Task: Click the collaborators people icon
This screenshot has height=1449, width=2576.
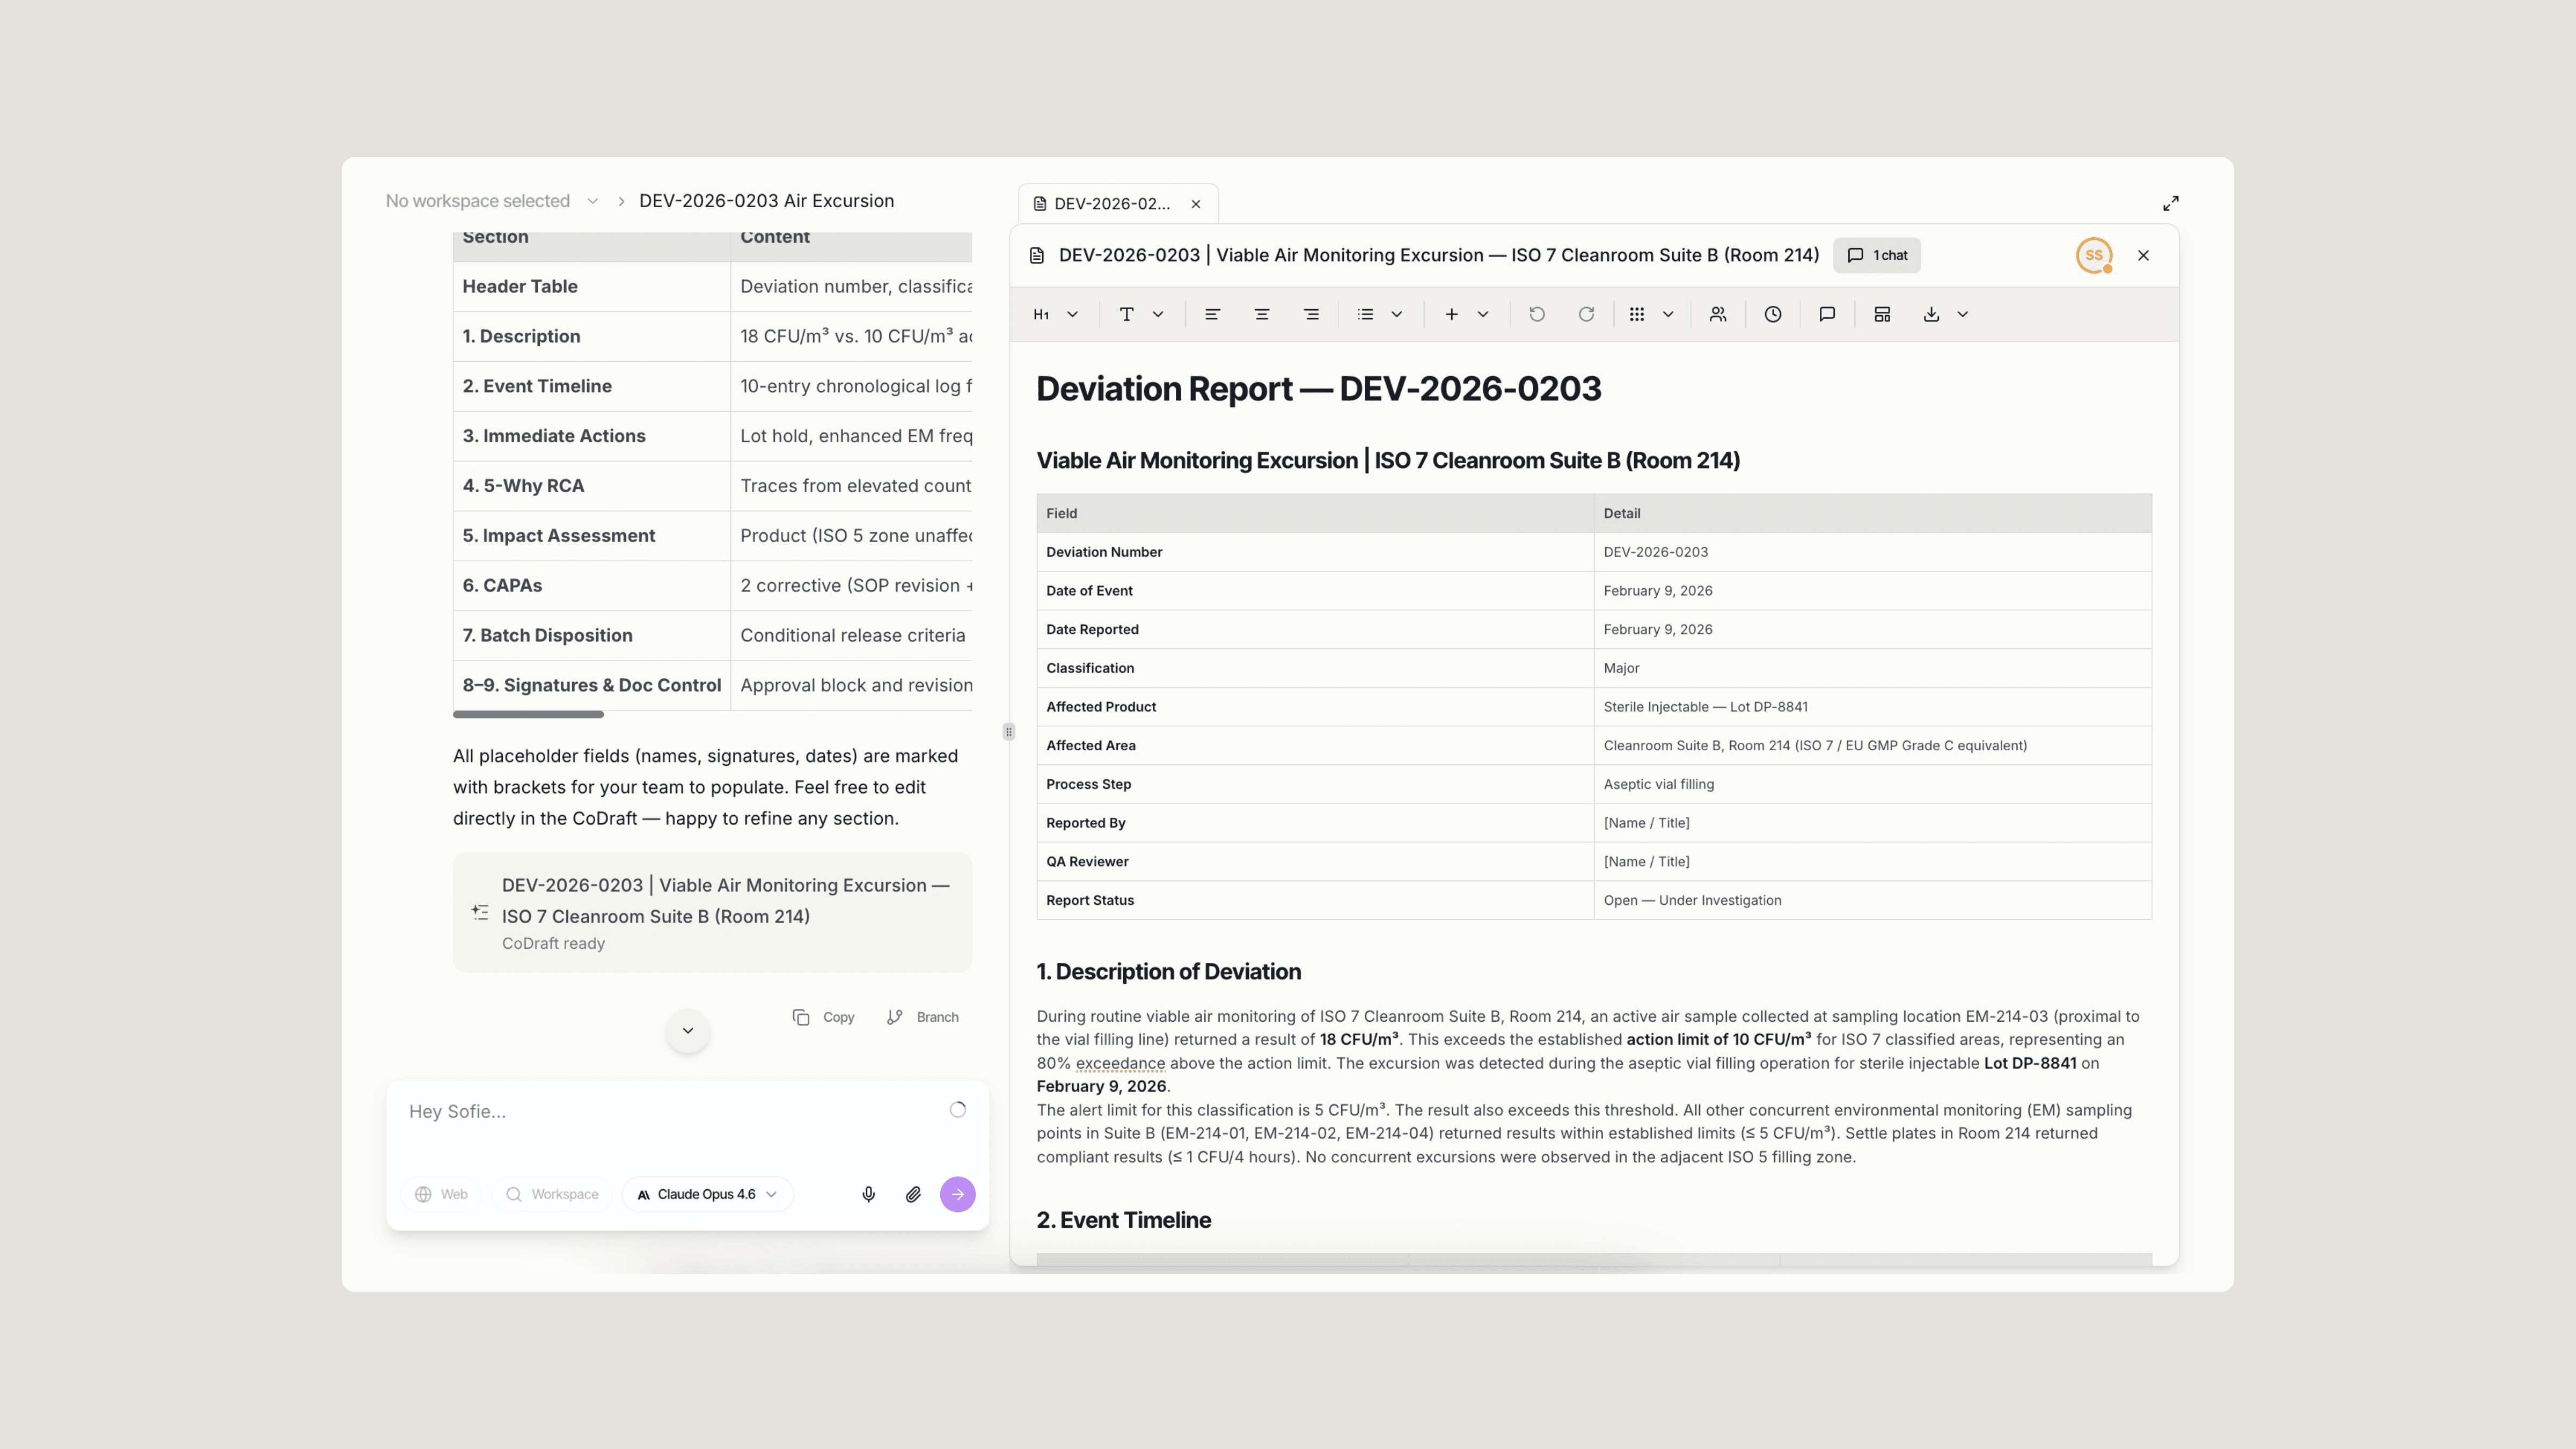Action: tap(1717, 314)
